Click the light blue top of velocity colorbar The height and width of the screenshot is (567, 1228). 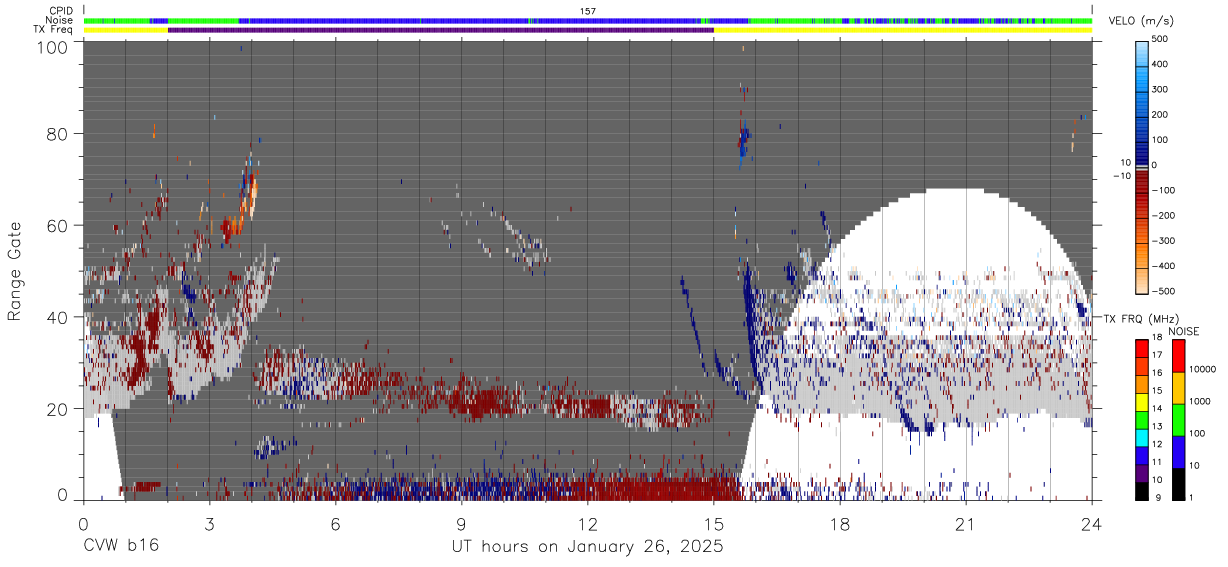tap(1143, 55)
